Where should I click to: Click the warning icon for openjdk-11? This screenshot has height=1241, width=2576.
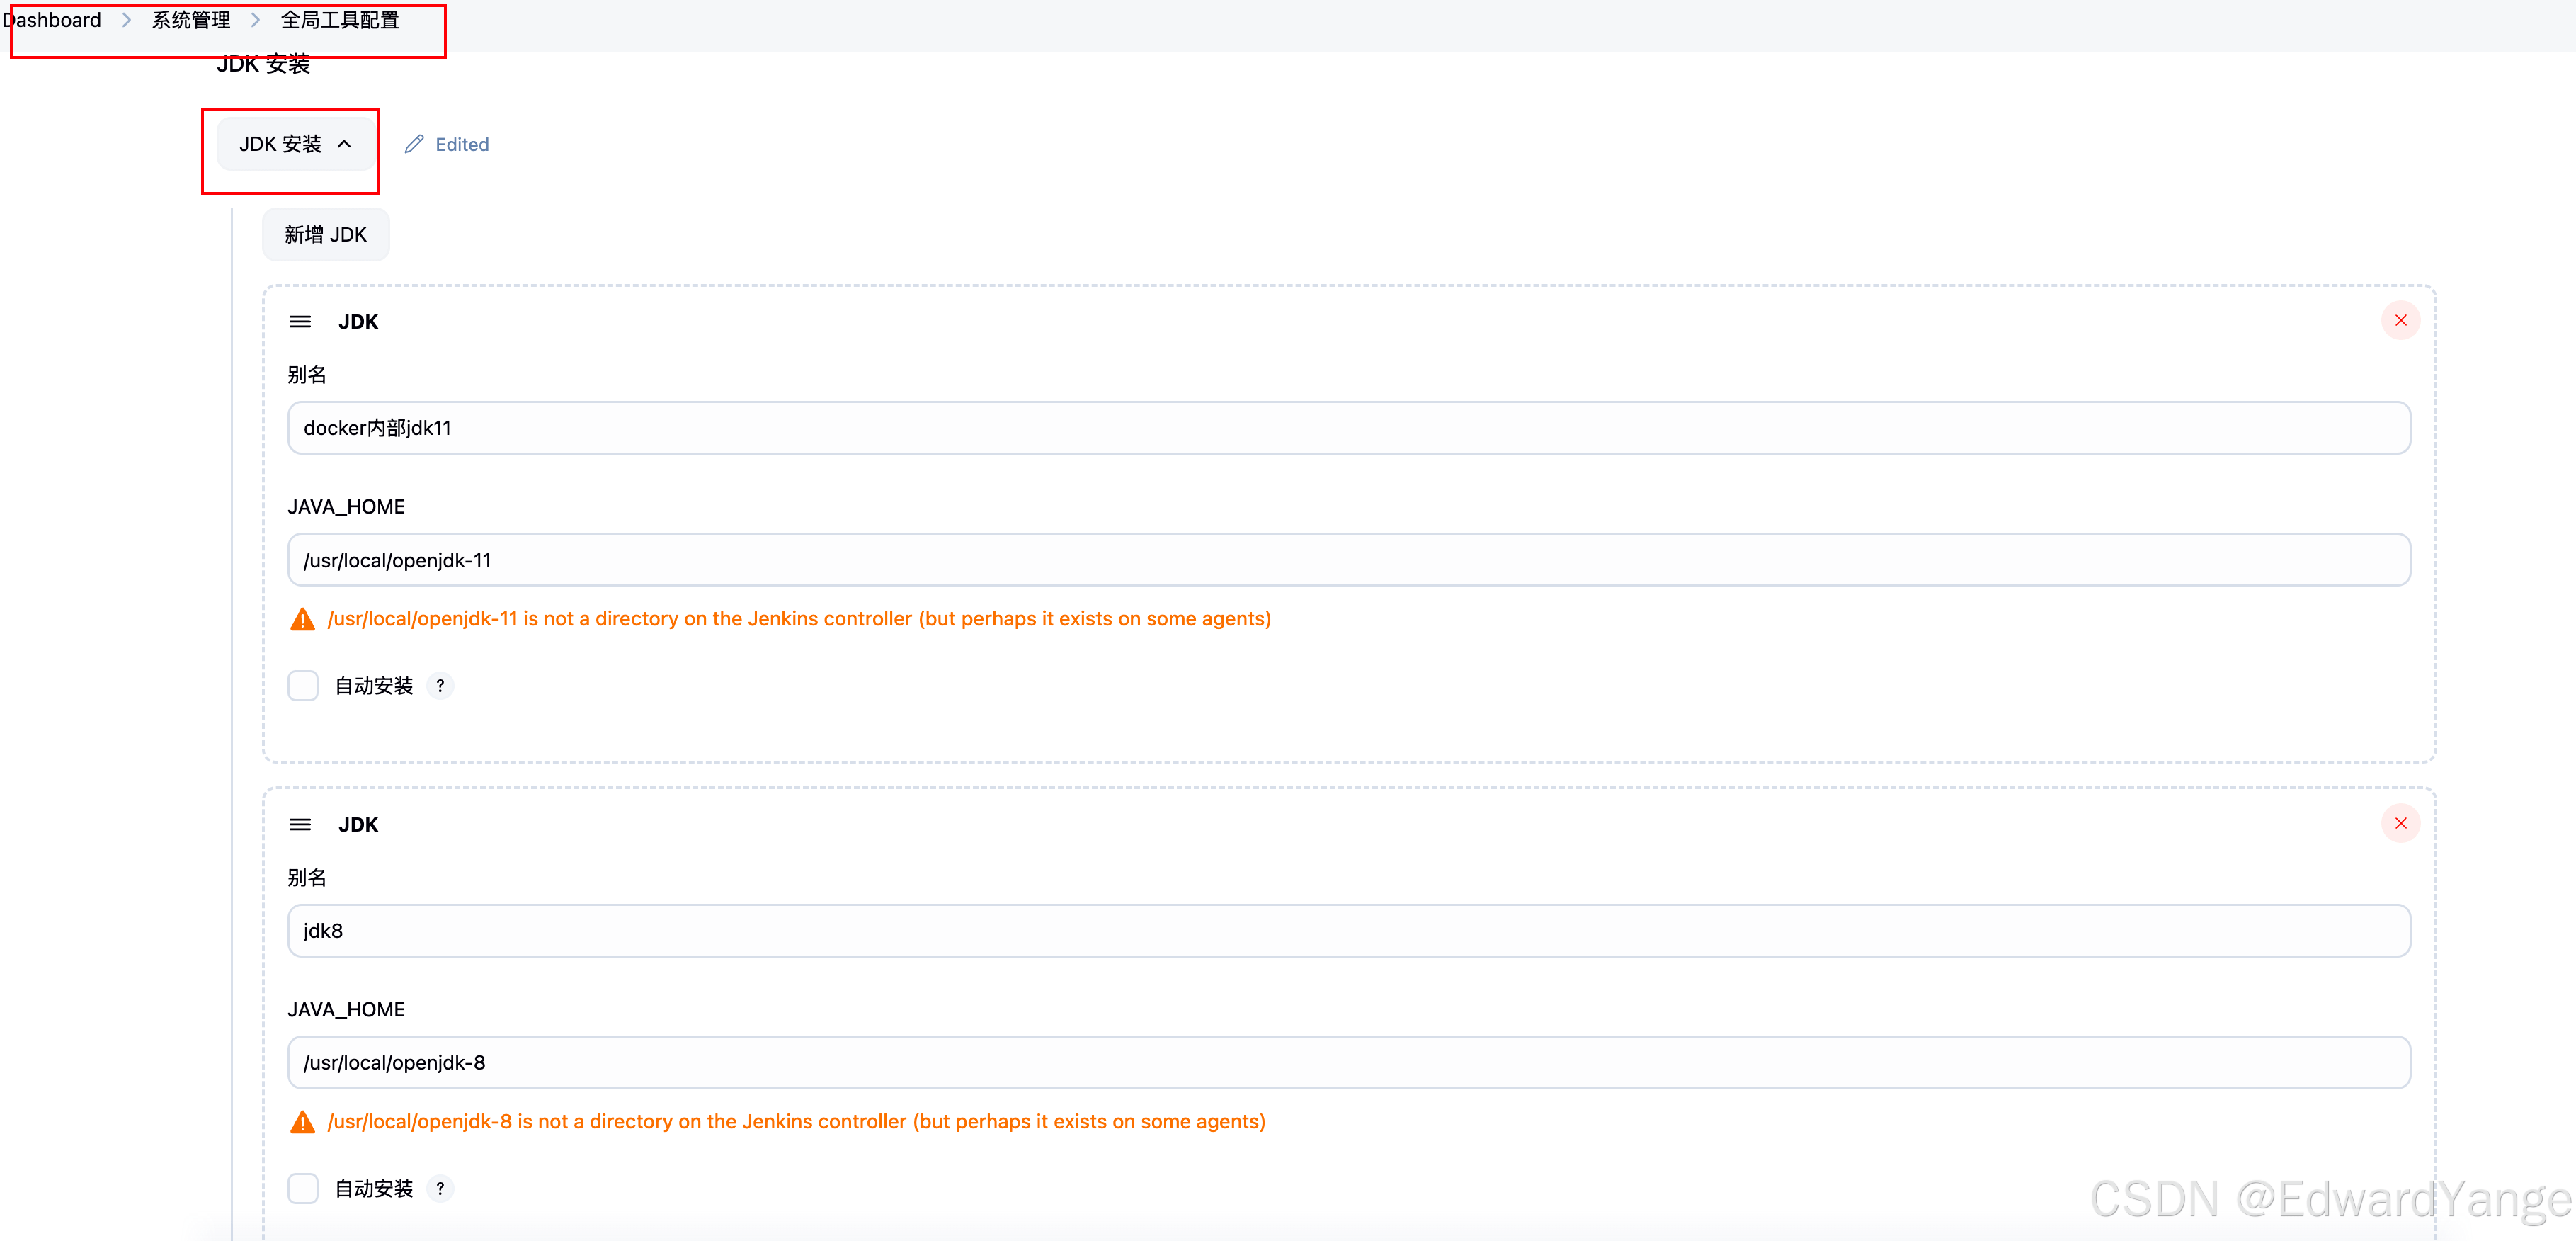pos(302,620)
